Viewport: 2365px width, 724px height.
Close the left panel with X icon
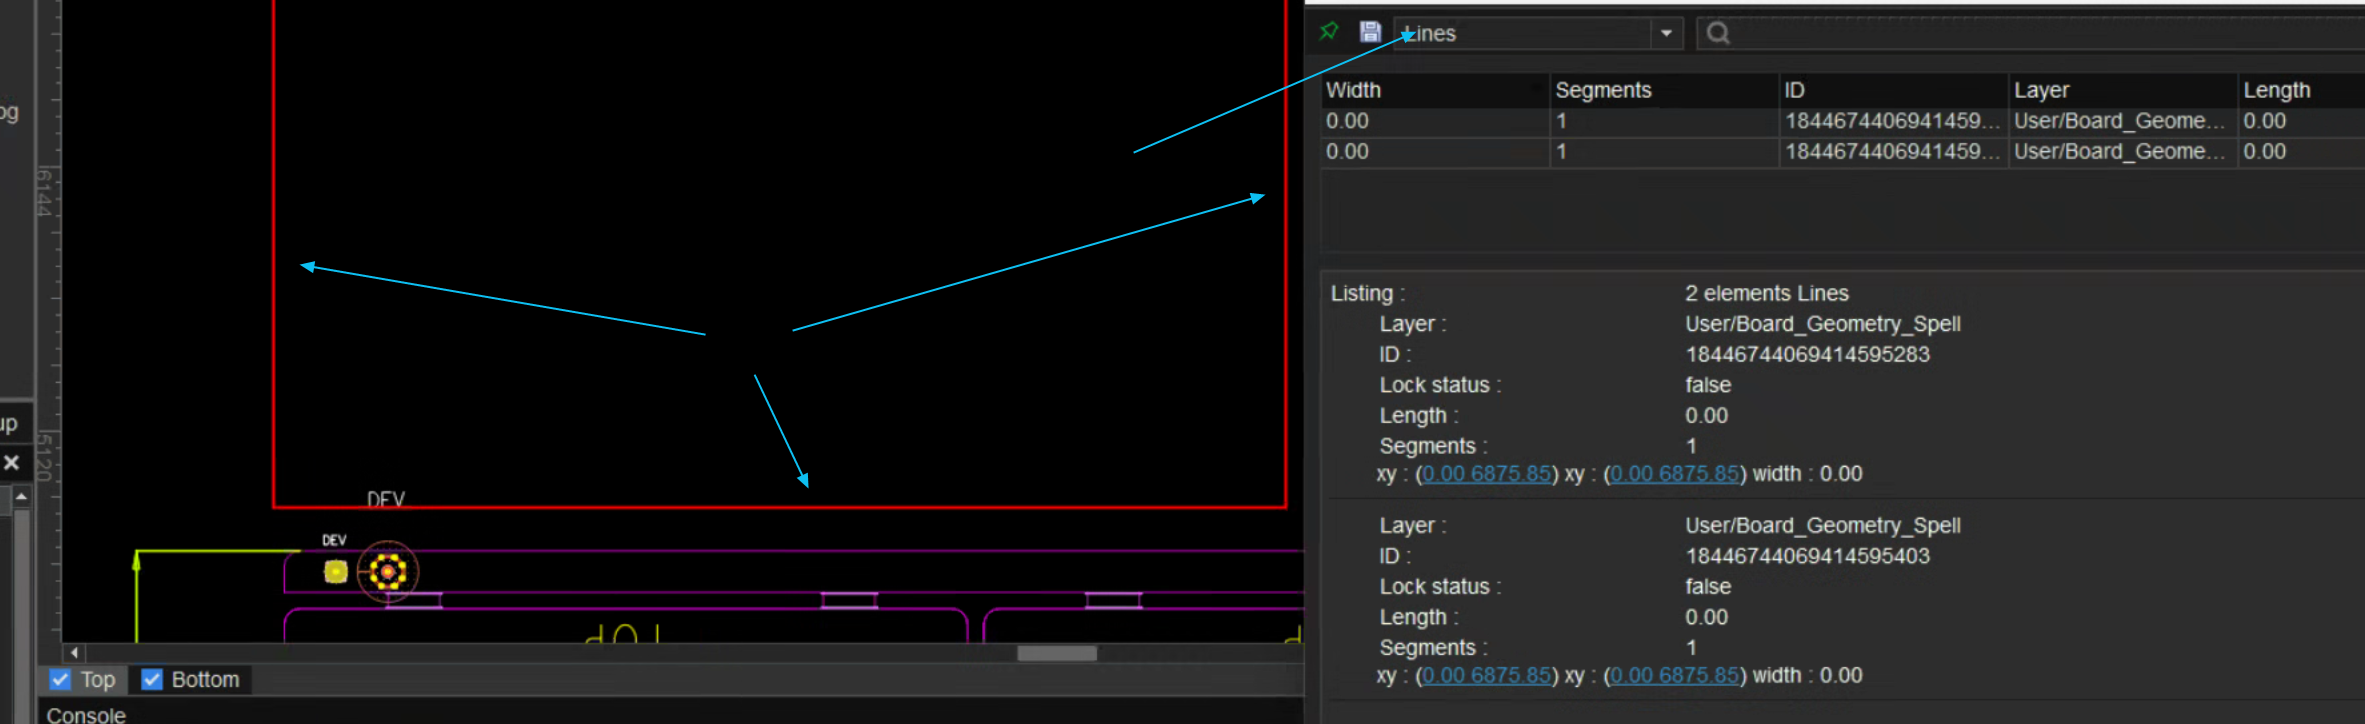click(x=12, y=462)
